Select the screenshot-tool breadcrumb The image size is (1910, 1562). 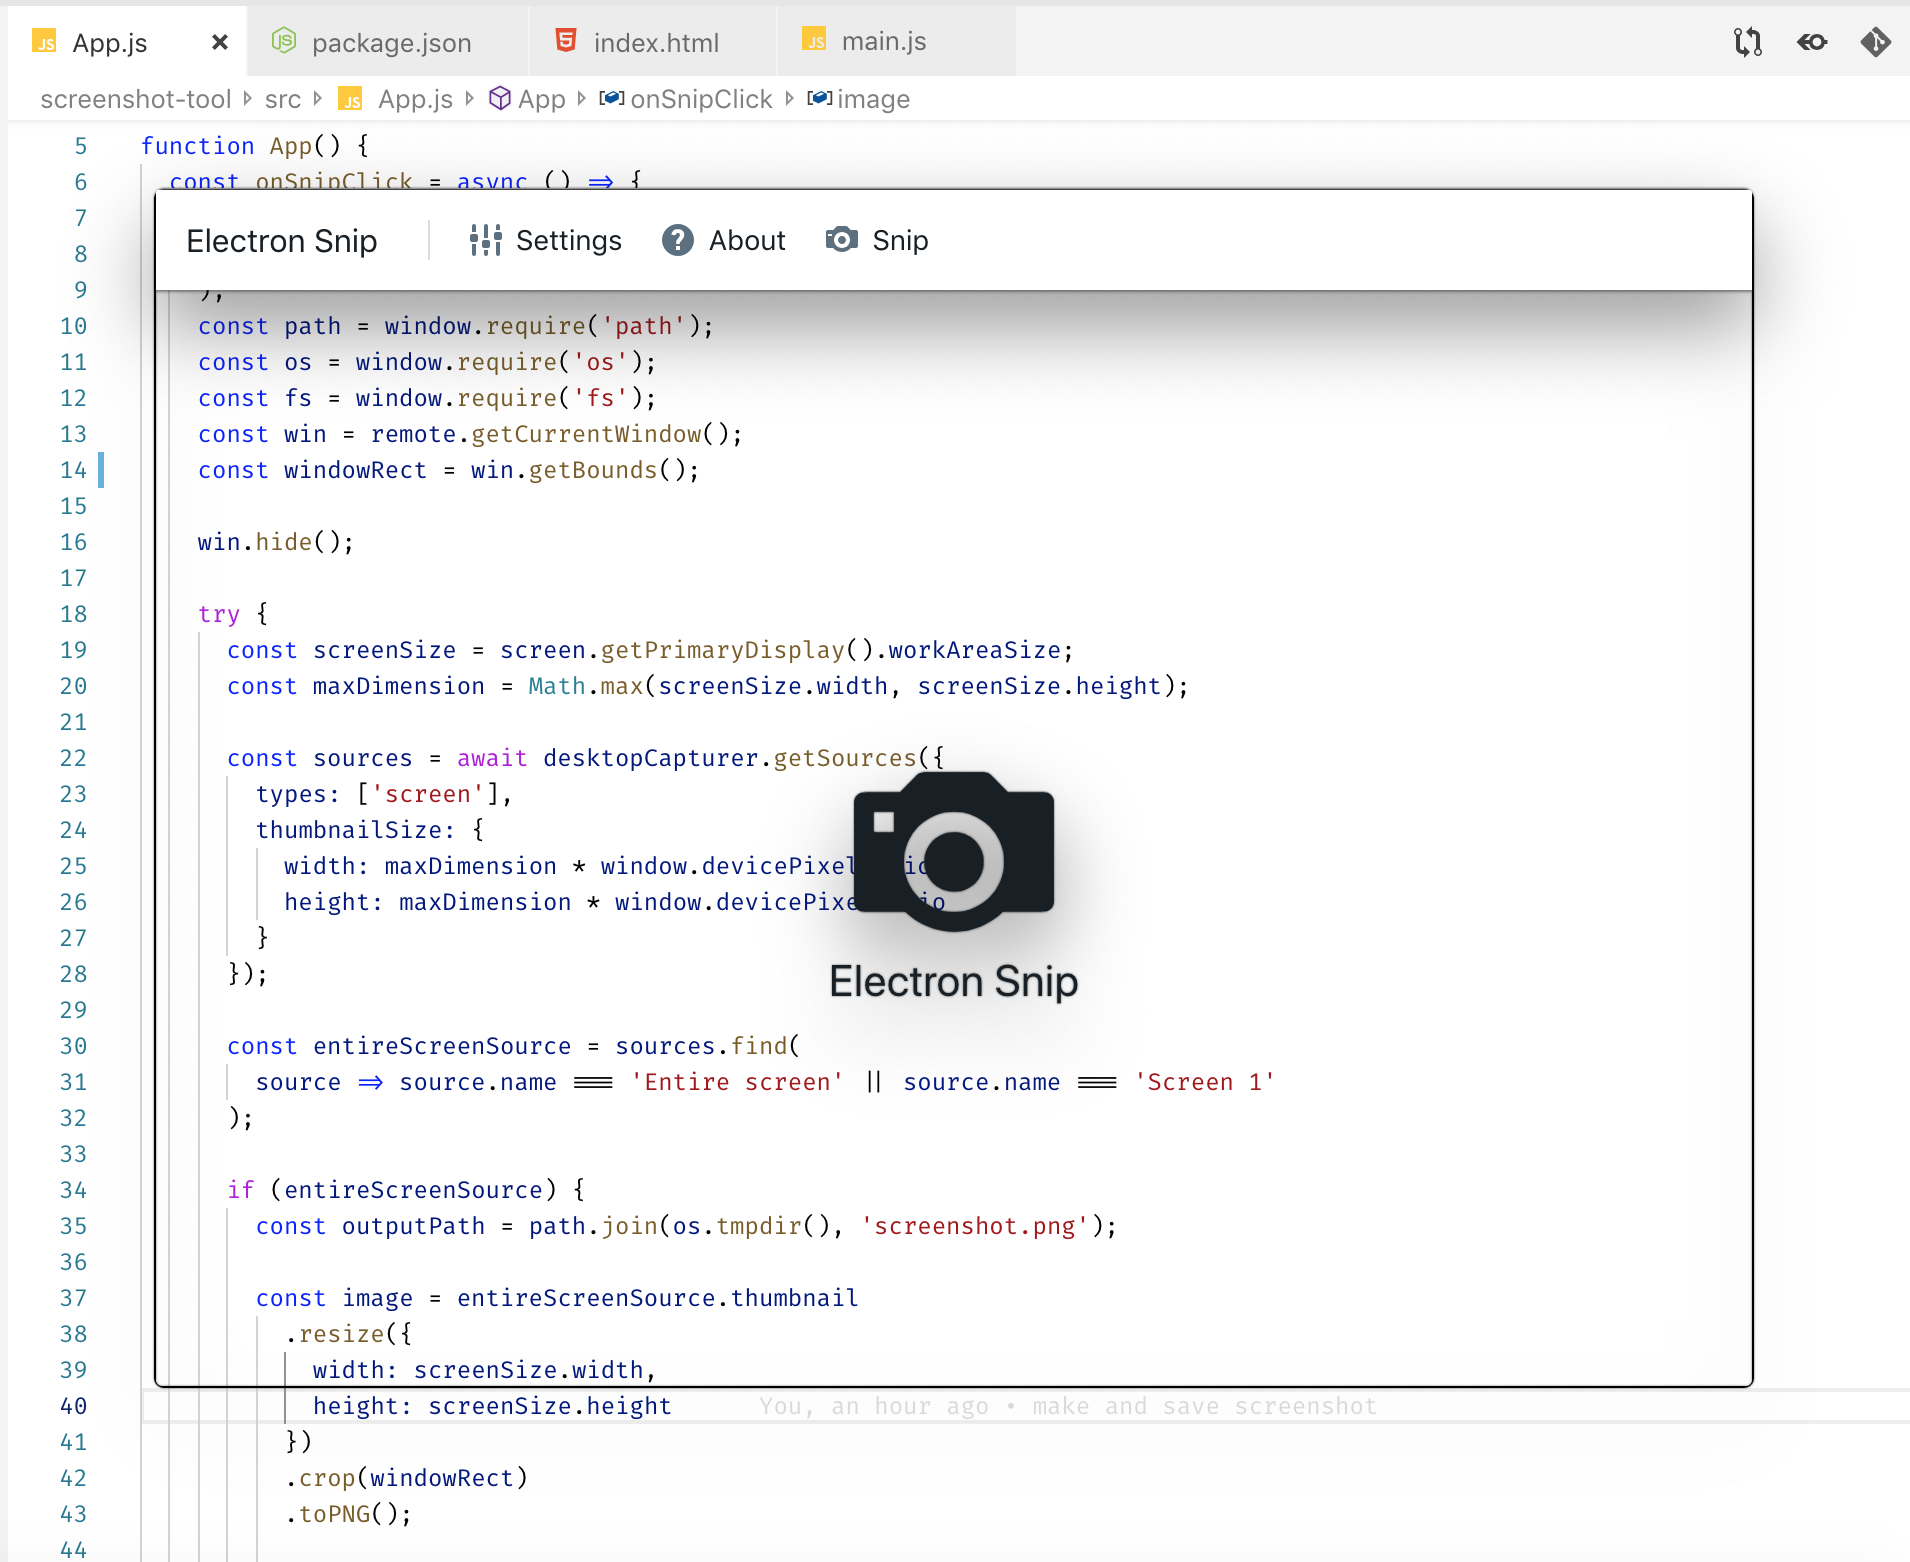coord(136,99)
